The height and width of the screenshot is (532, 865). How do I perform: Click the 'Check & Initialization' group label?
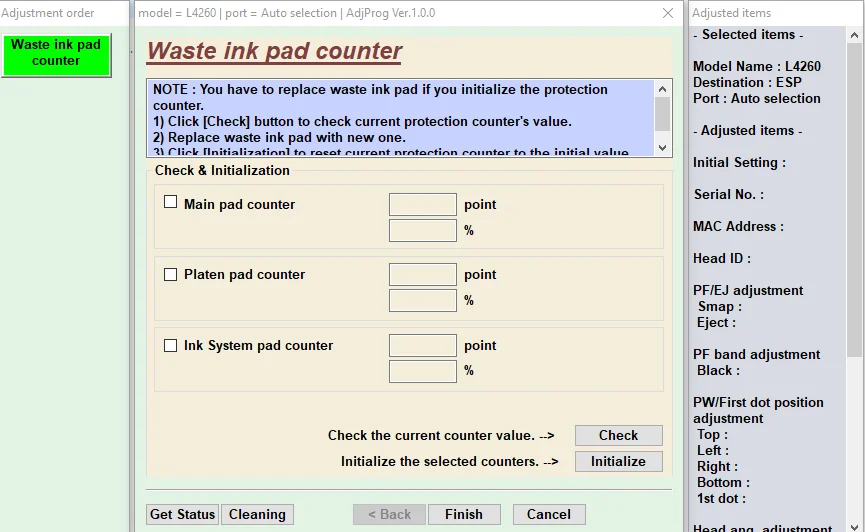point(222,171)
